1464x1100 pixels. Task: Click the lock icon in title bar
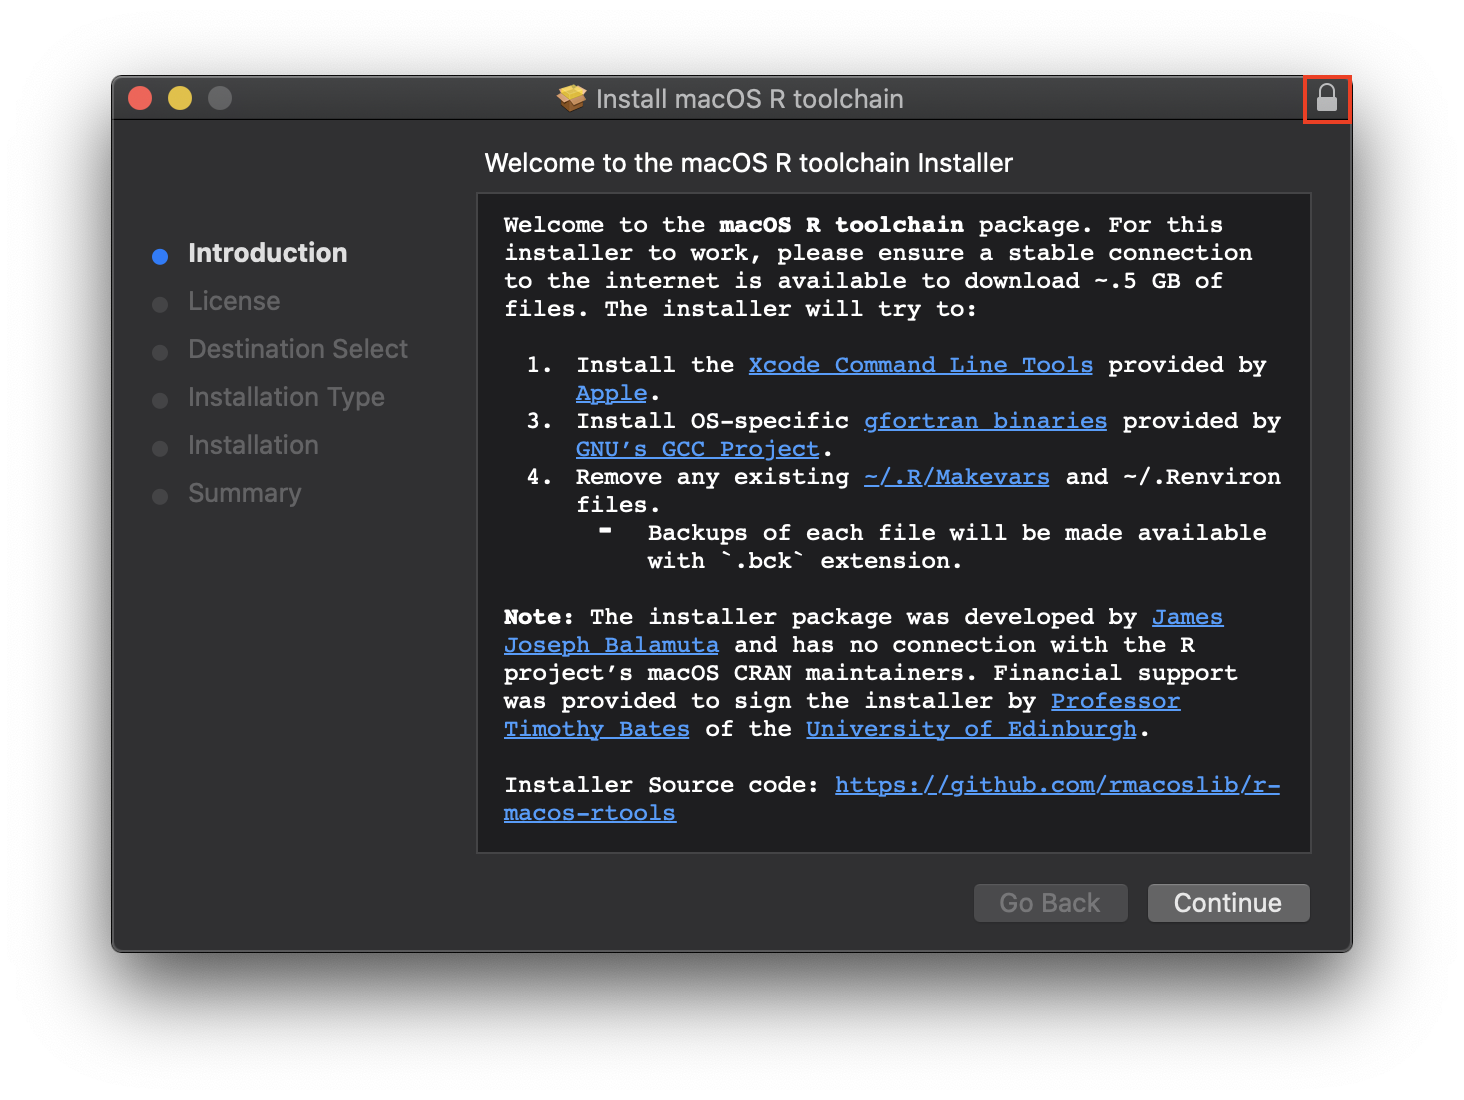point(1327,98)
